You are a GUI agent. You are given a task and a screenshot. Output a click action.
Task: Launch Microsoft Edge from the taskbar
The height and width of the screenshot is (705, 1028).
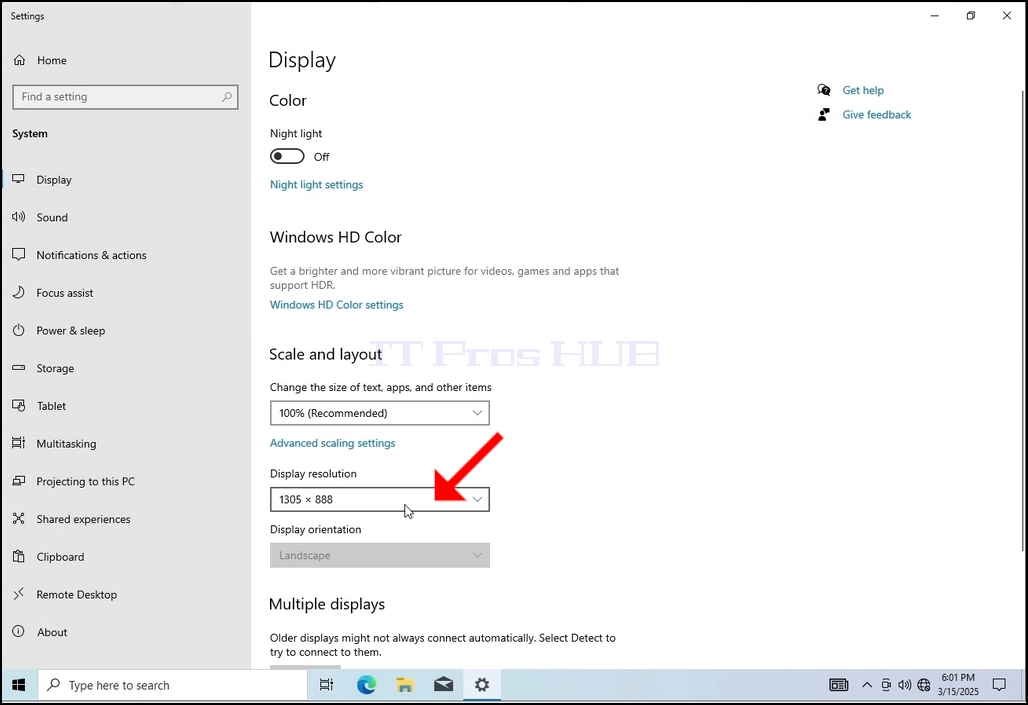click(366, 685)
